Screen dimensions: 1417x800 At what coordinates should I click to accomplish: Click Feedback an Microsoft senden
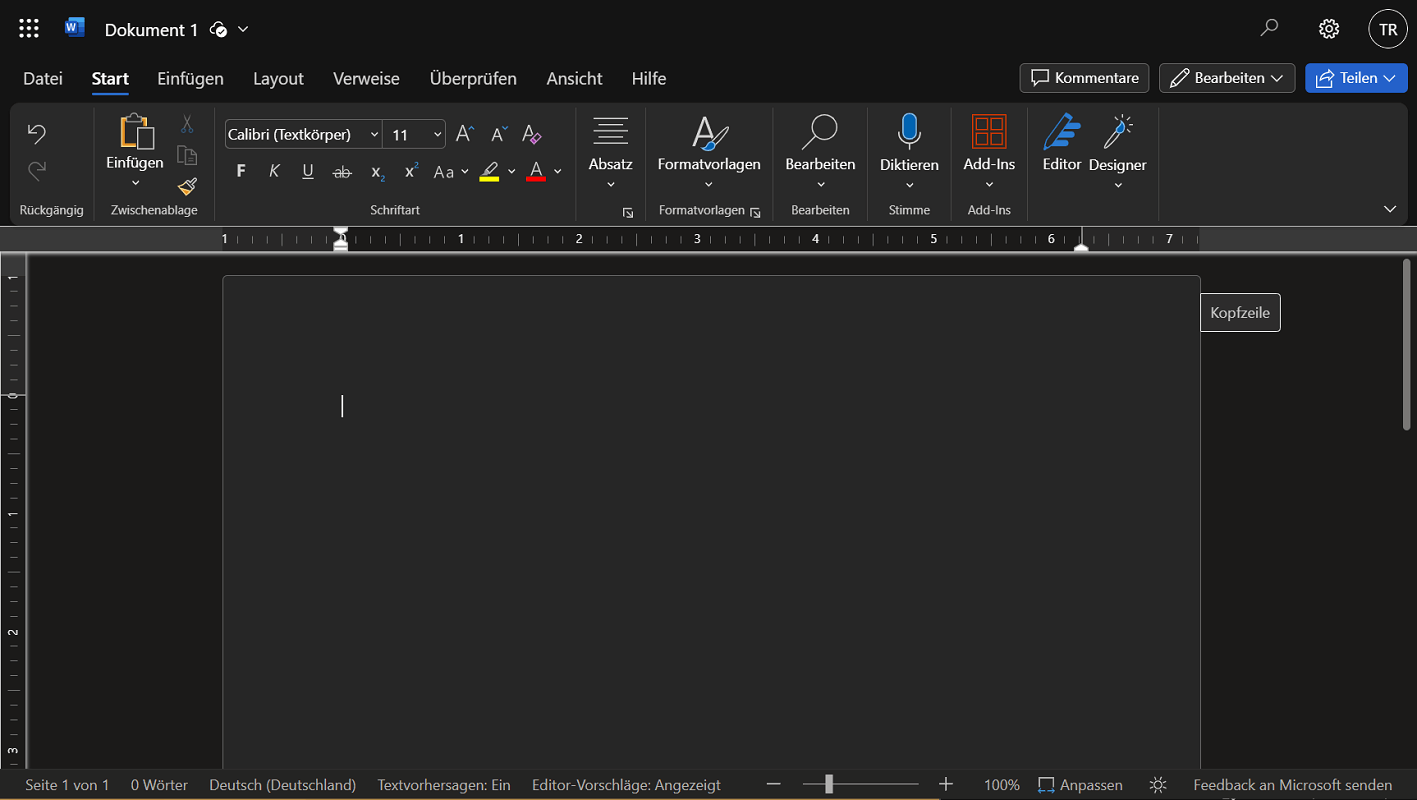(x=1292, y=785)
